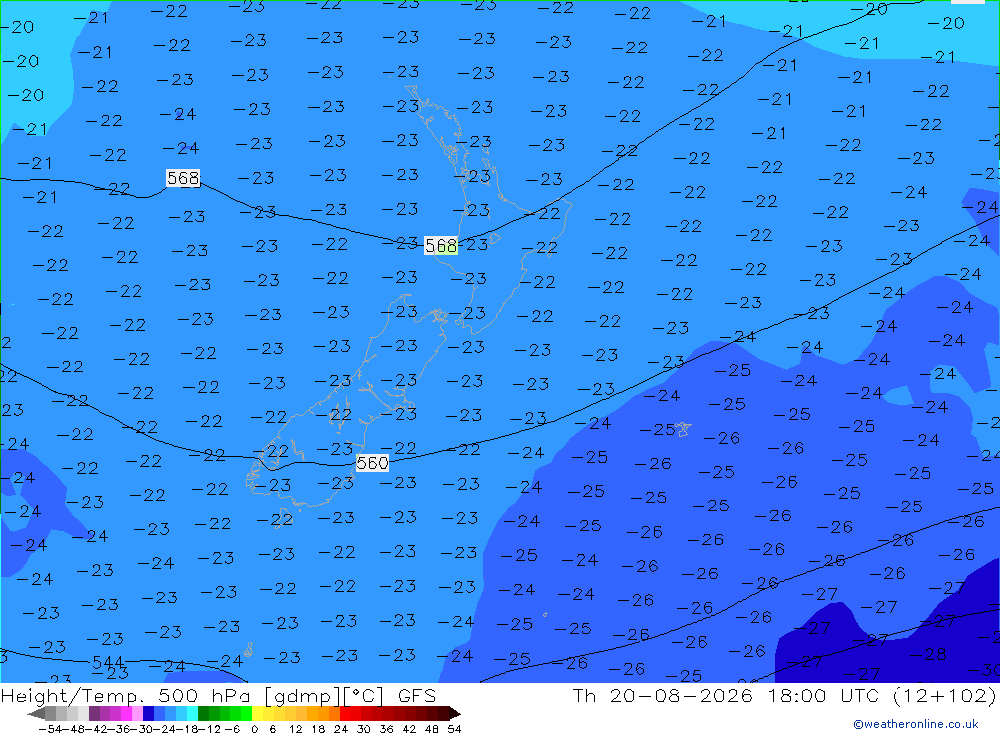The height and width of the screenshot is (733, 1000).
Task: Pick the dark blue -30 legend swatch
Action: coord(148,713)
